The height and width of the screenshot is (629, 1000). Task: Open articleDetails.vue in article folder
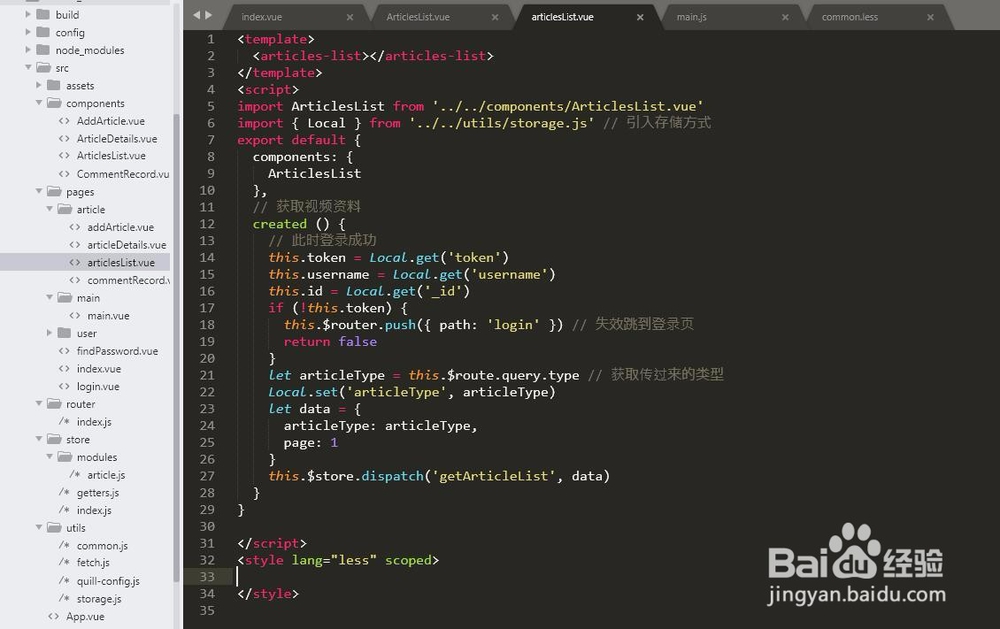[x=126, y=244]
